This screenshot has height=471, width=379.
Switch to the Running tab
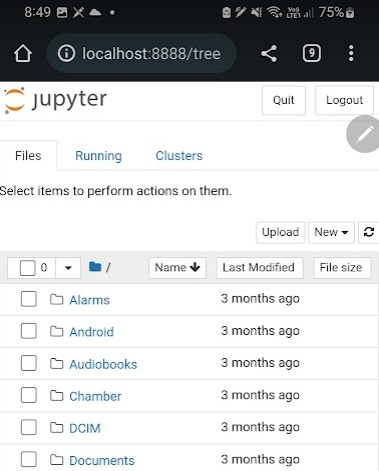pyautogui.click(x=98, y=156)
